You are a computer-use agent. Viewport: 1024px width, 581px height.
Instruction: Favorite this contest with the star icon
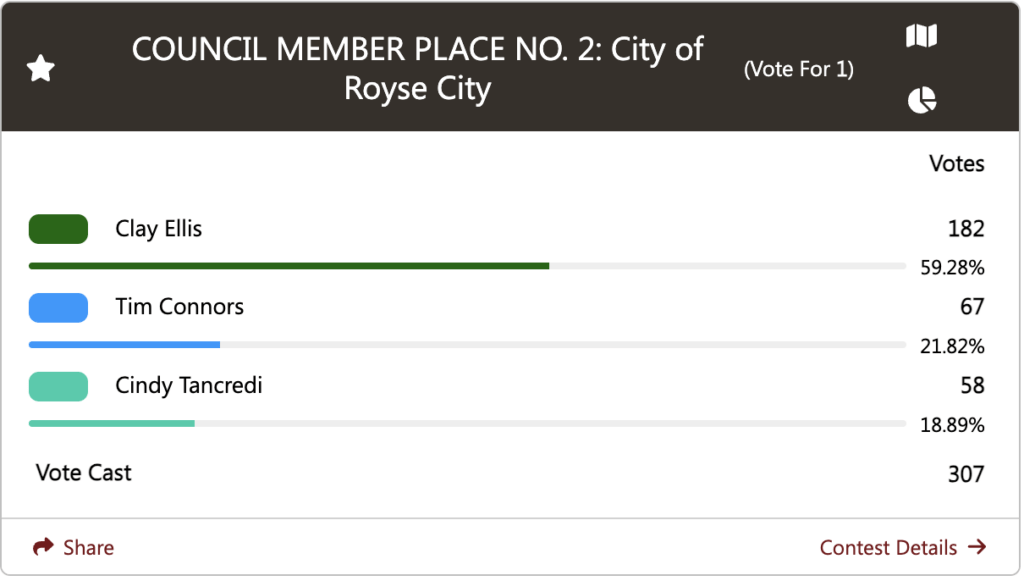tap(40, 69)
